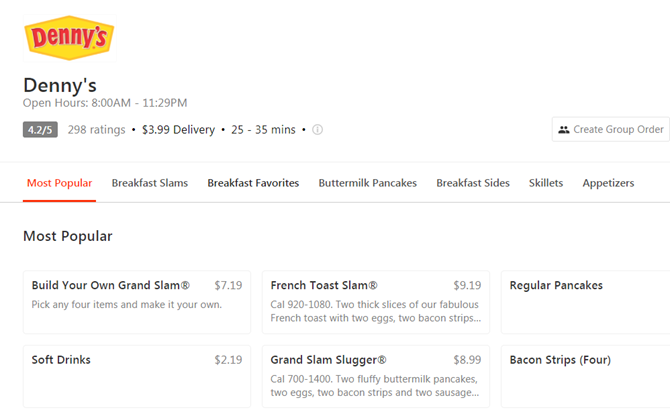This screenshot has height=412, width=670.
Task: Switch to the Appetizers tab
Action: 608,183
